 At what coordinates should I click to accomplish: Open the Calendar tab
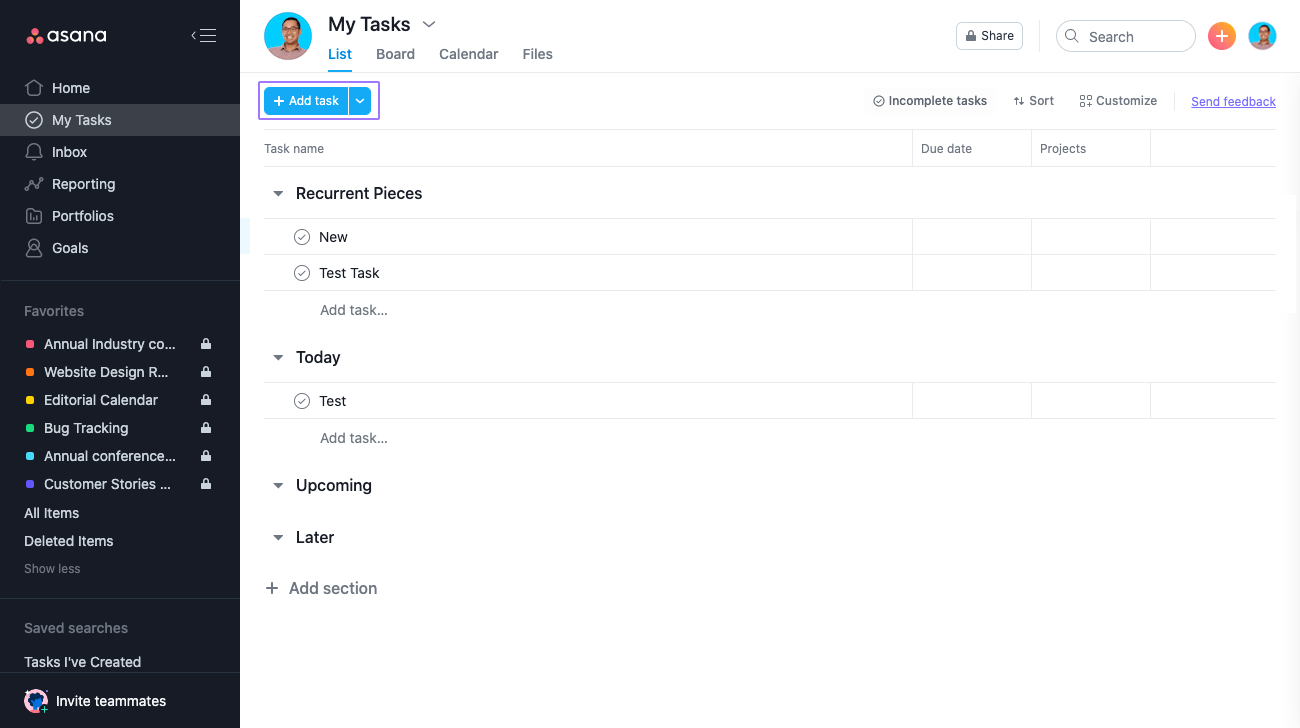(468, 54)
